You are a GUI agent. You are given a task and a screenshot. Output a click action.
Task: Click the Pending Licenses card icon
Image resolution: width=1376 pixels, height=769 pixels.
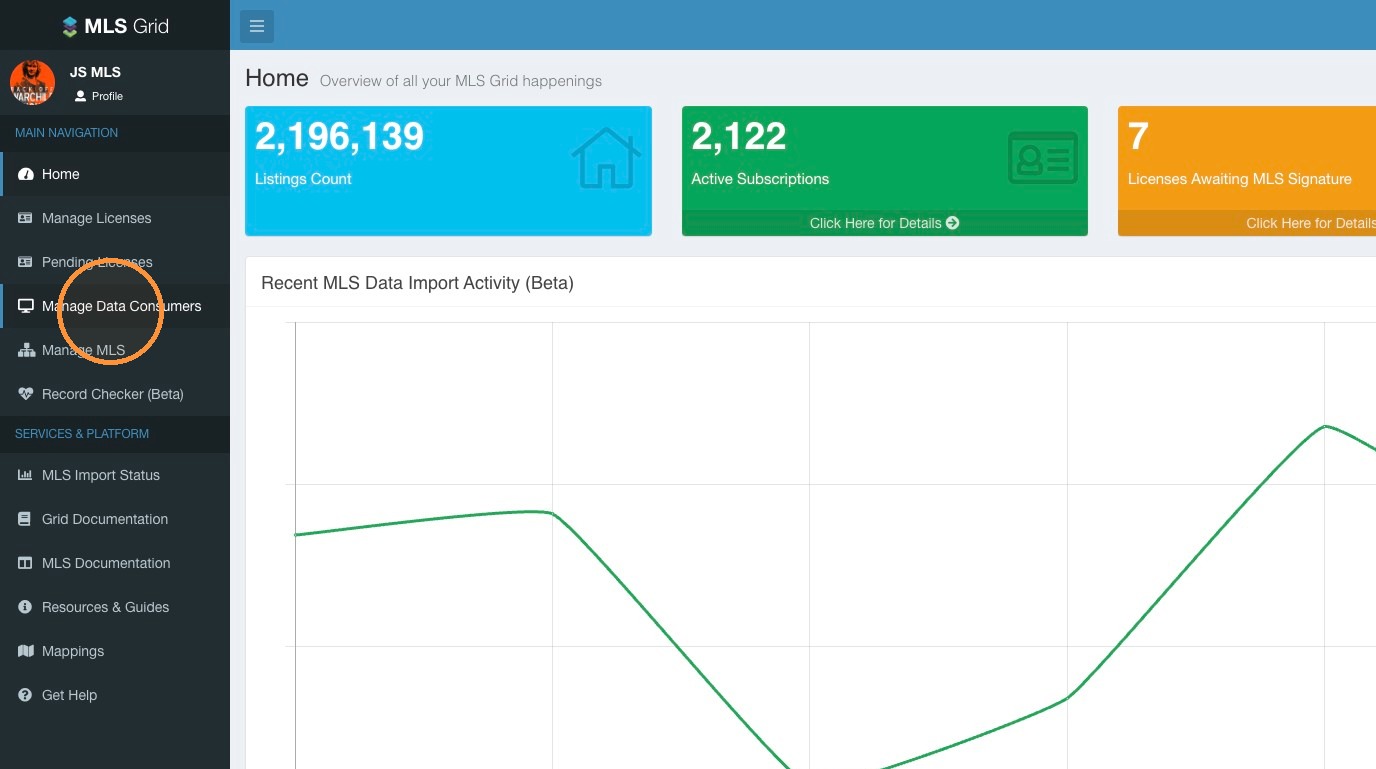coord(26,262)
